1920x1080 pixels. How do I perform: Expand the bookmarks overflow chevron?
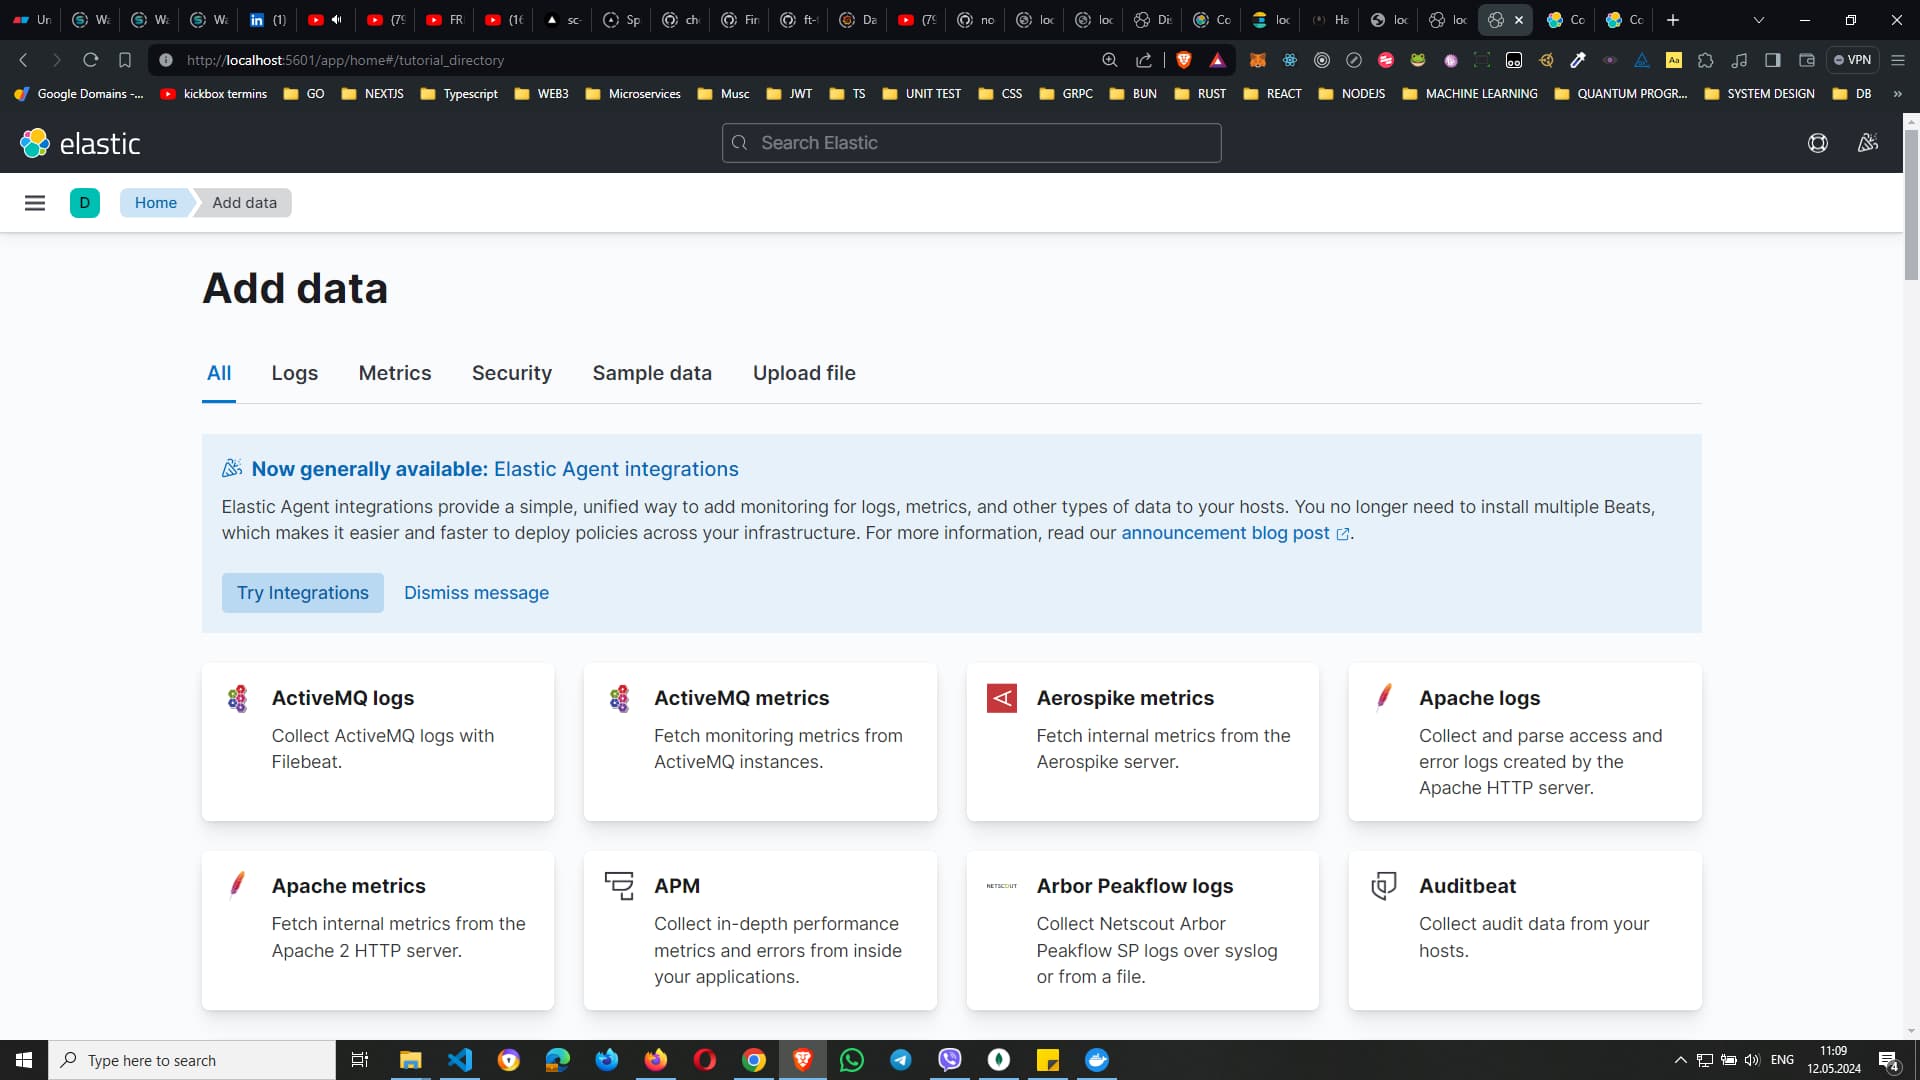[1897, 93]
